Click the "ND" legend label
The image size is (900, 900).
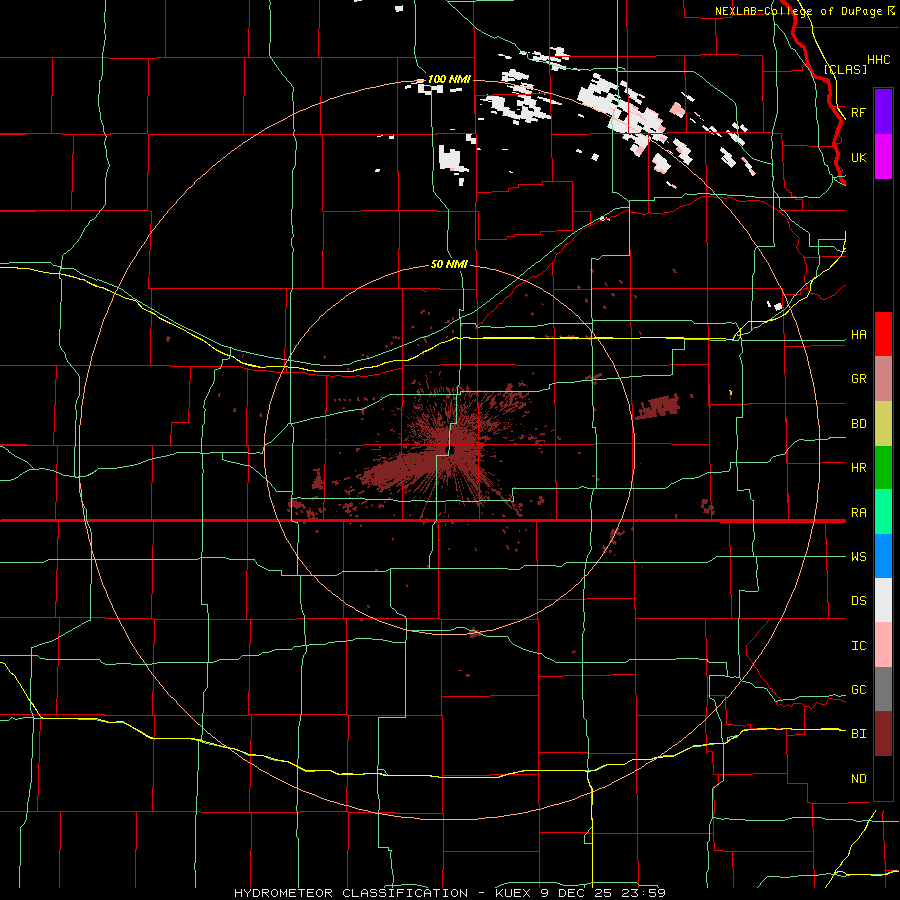859,779
